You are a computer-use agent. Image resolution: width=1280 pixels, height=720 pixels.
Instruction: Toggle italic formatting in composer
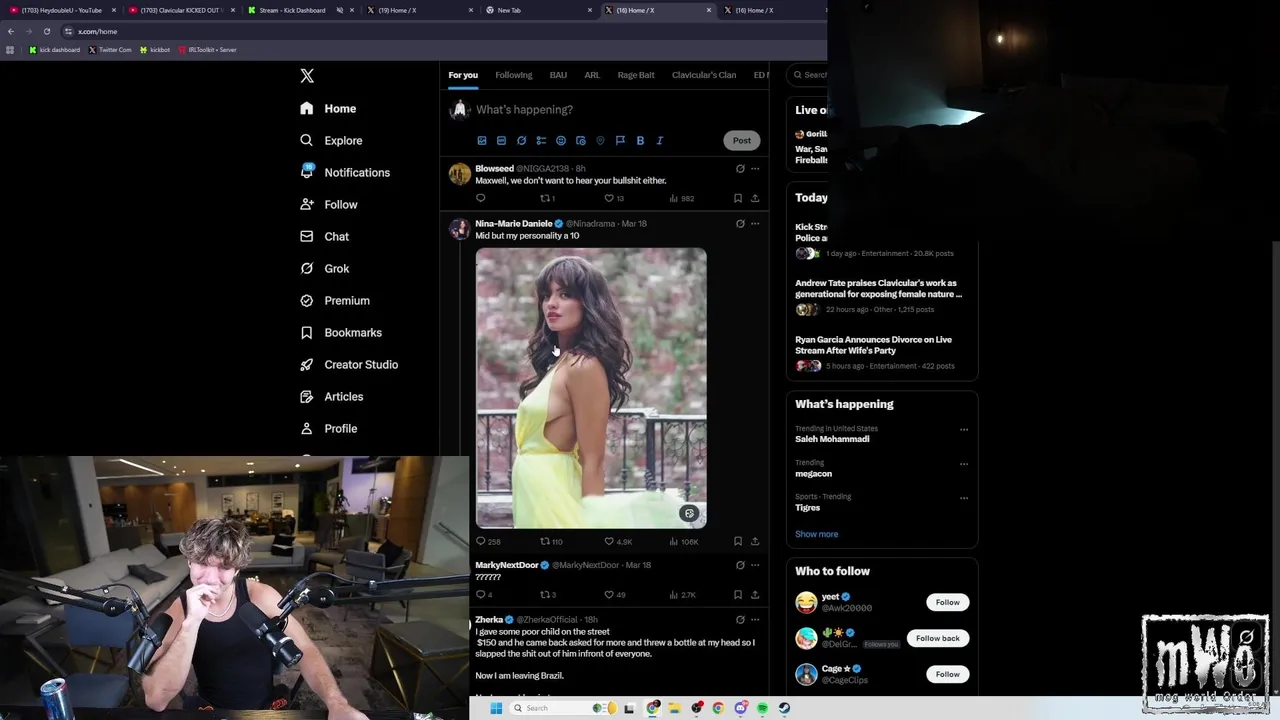[x=660, y=141]
